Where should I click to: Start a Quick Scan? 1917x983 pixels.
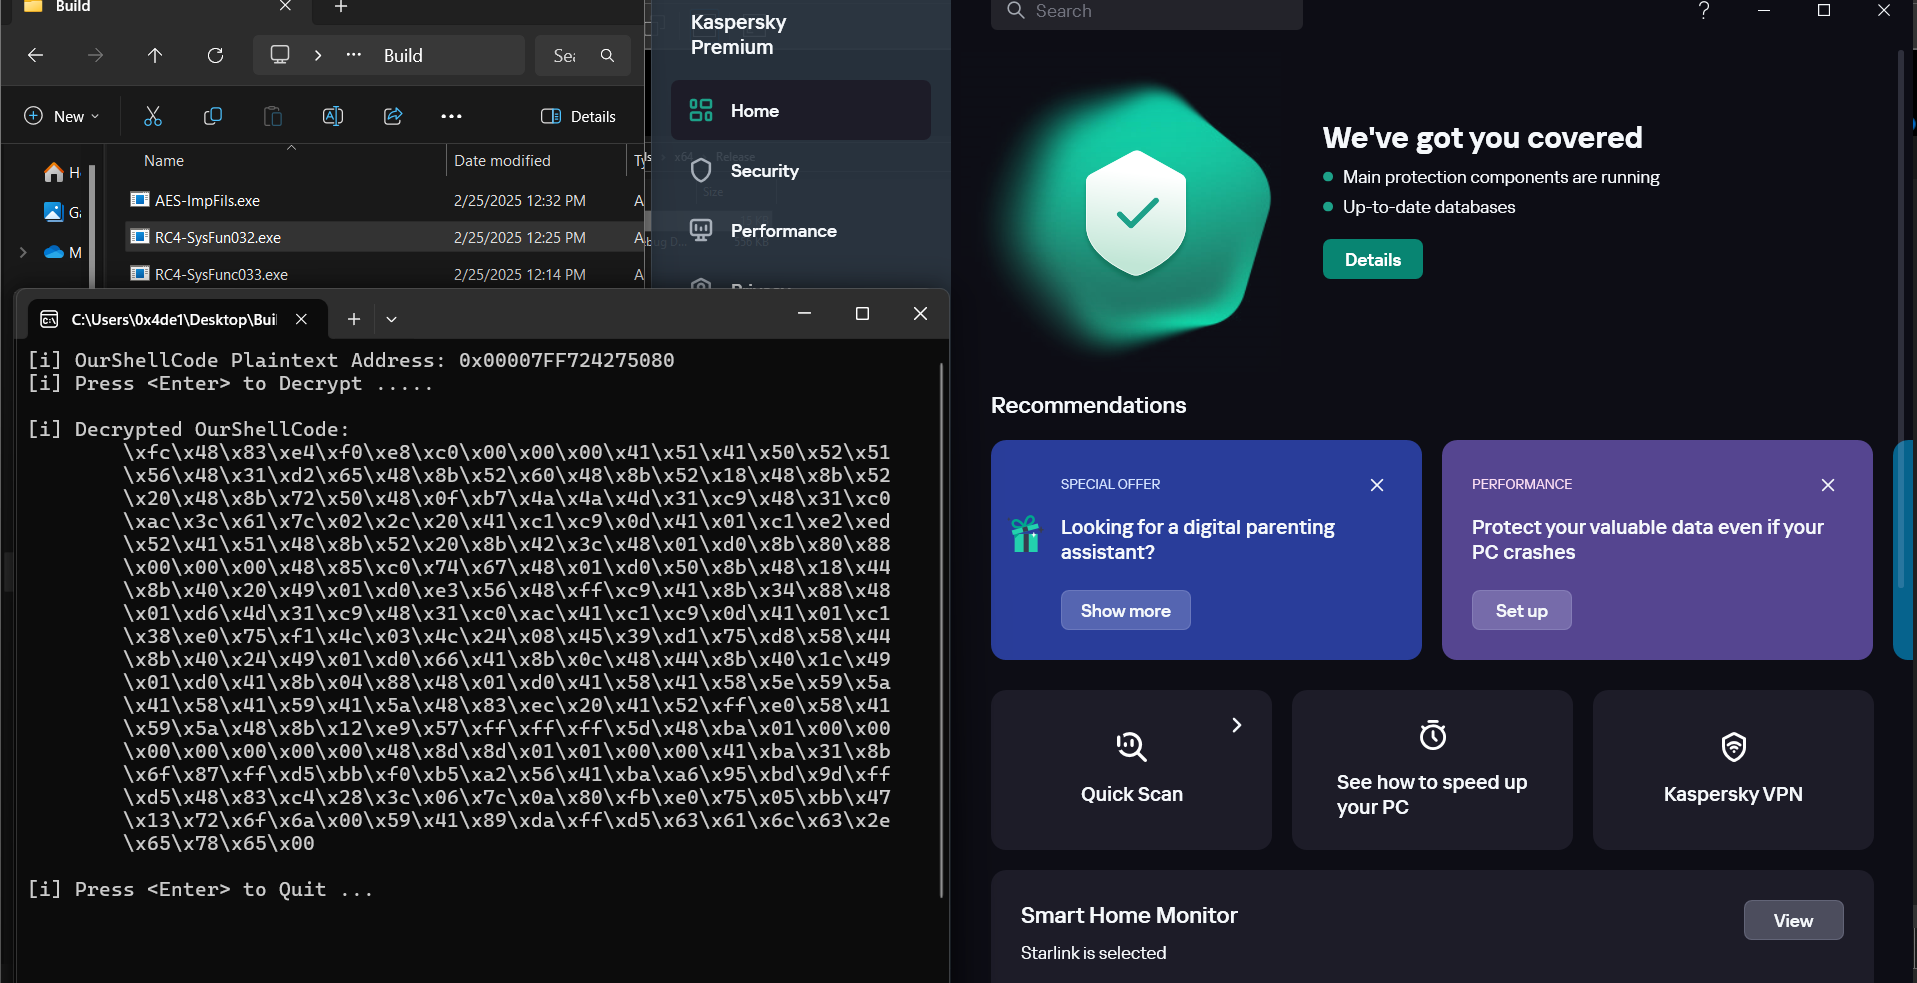pyautogui.click(x=1131, y=770)
